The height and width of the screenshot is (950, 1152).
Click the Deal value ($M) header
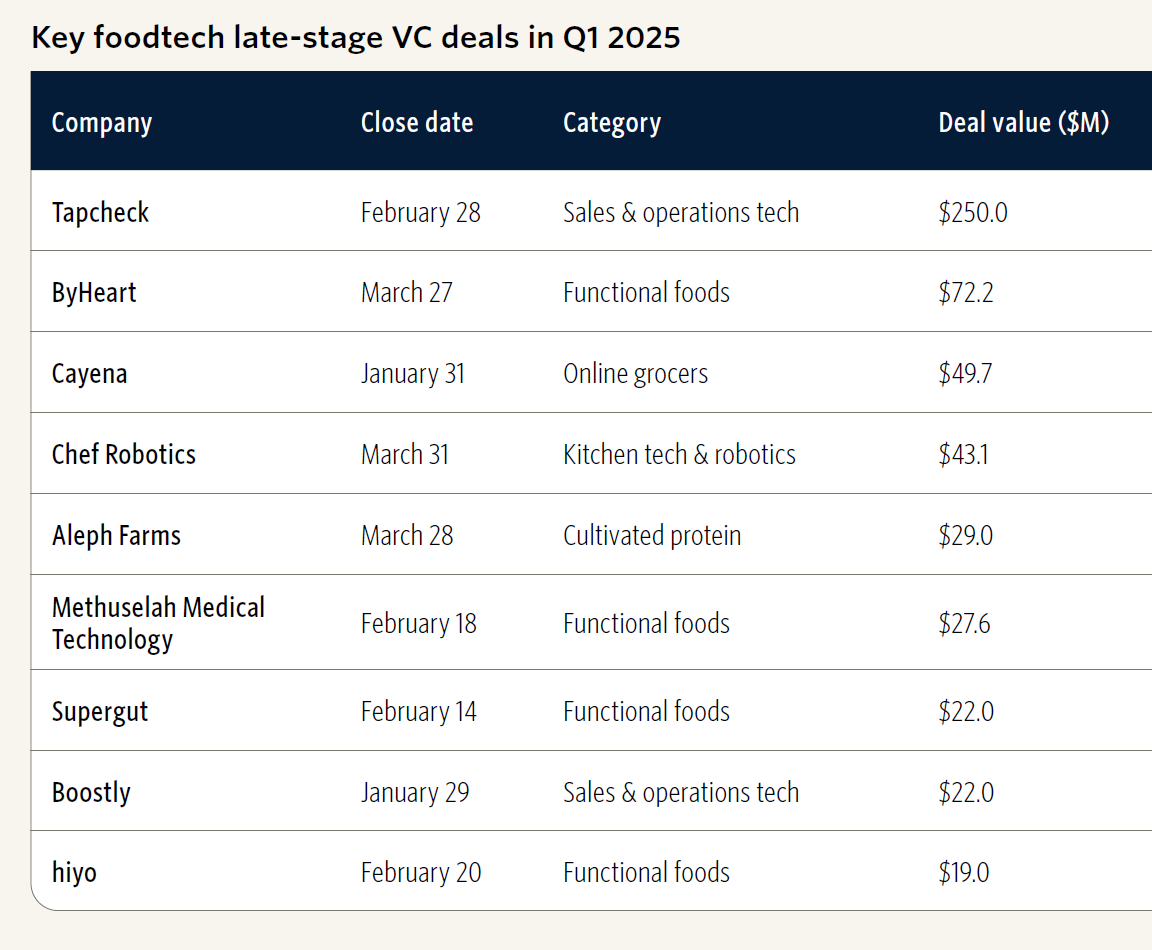tap(1023, 123)
